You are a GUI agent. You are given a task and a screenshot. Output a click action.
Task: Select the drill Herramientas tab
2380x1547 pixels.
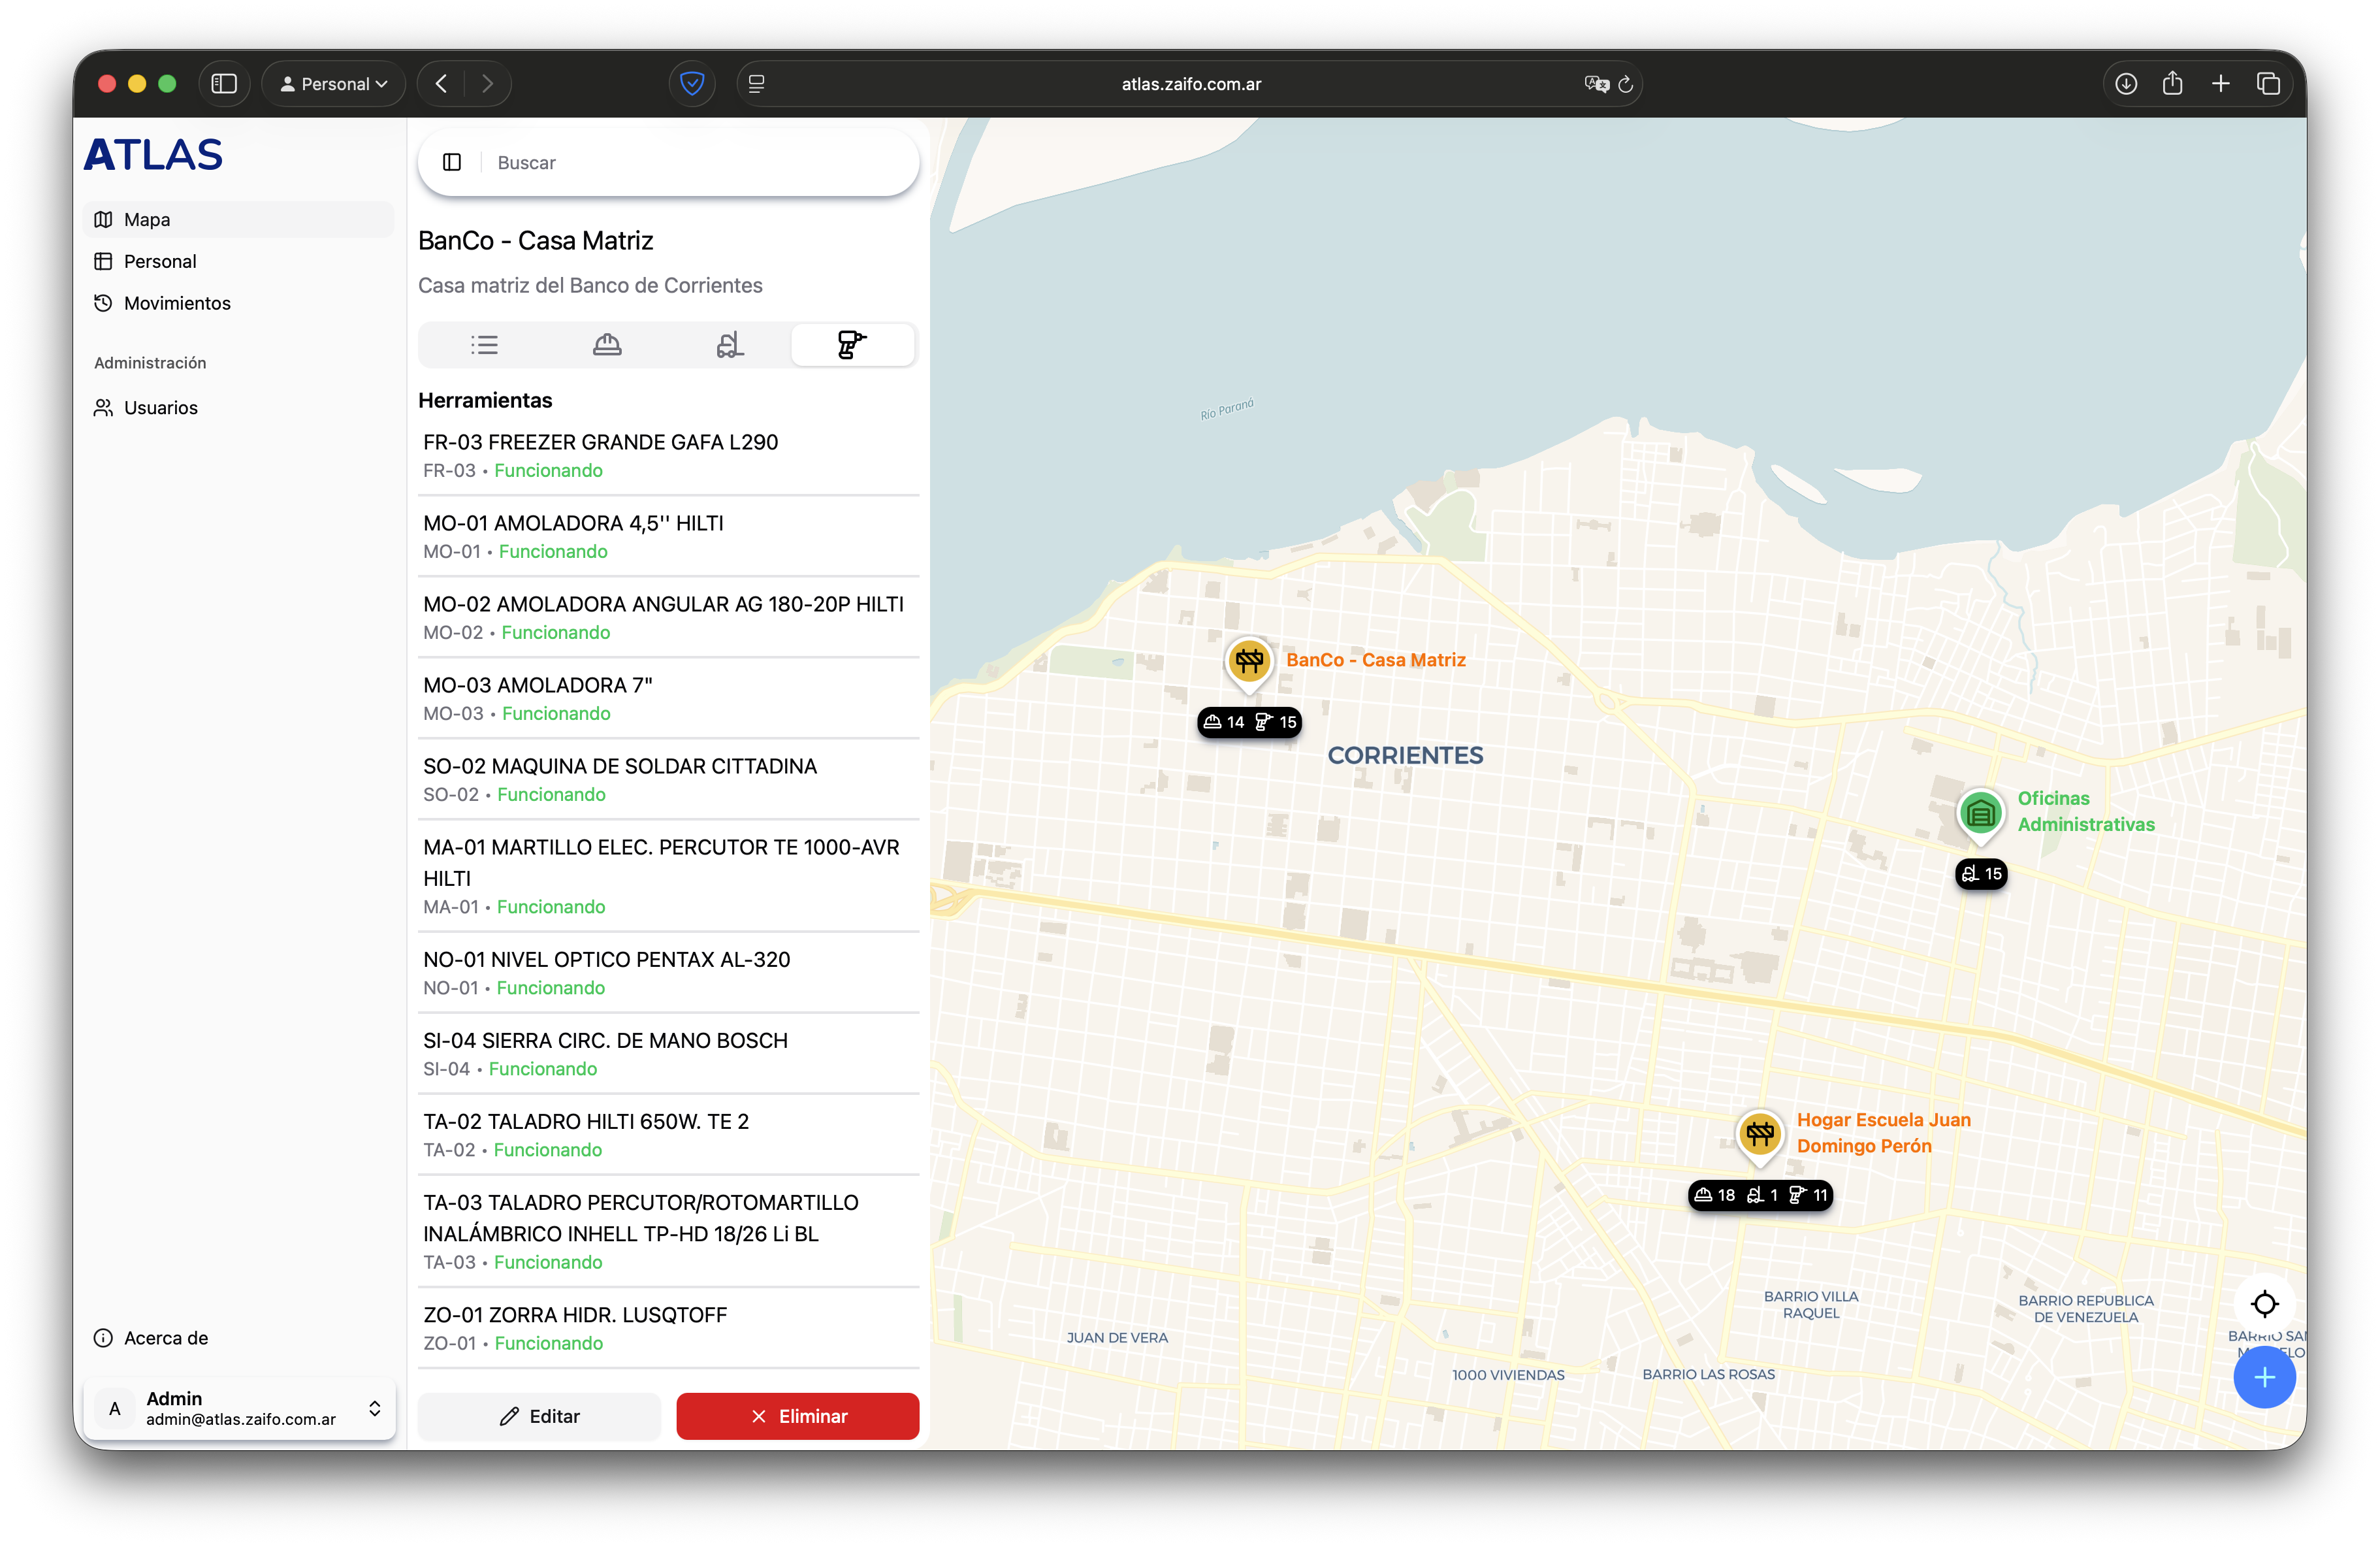click(852, 345)
